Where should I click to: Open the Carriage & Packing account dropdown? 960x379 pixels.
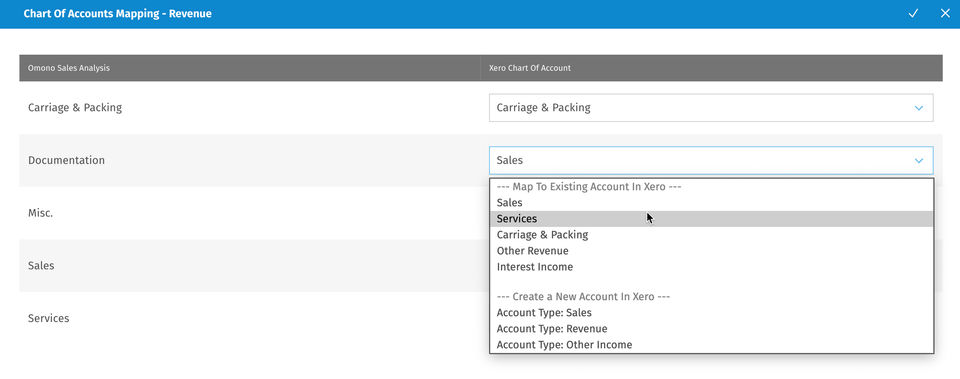[711, 108]
